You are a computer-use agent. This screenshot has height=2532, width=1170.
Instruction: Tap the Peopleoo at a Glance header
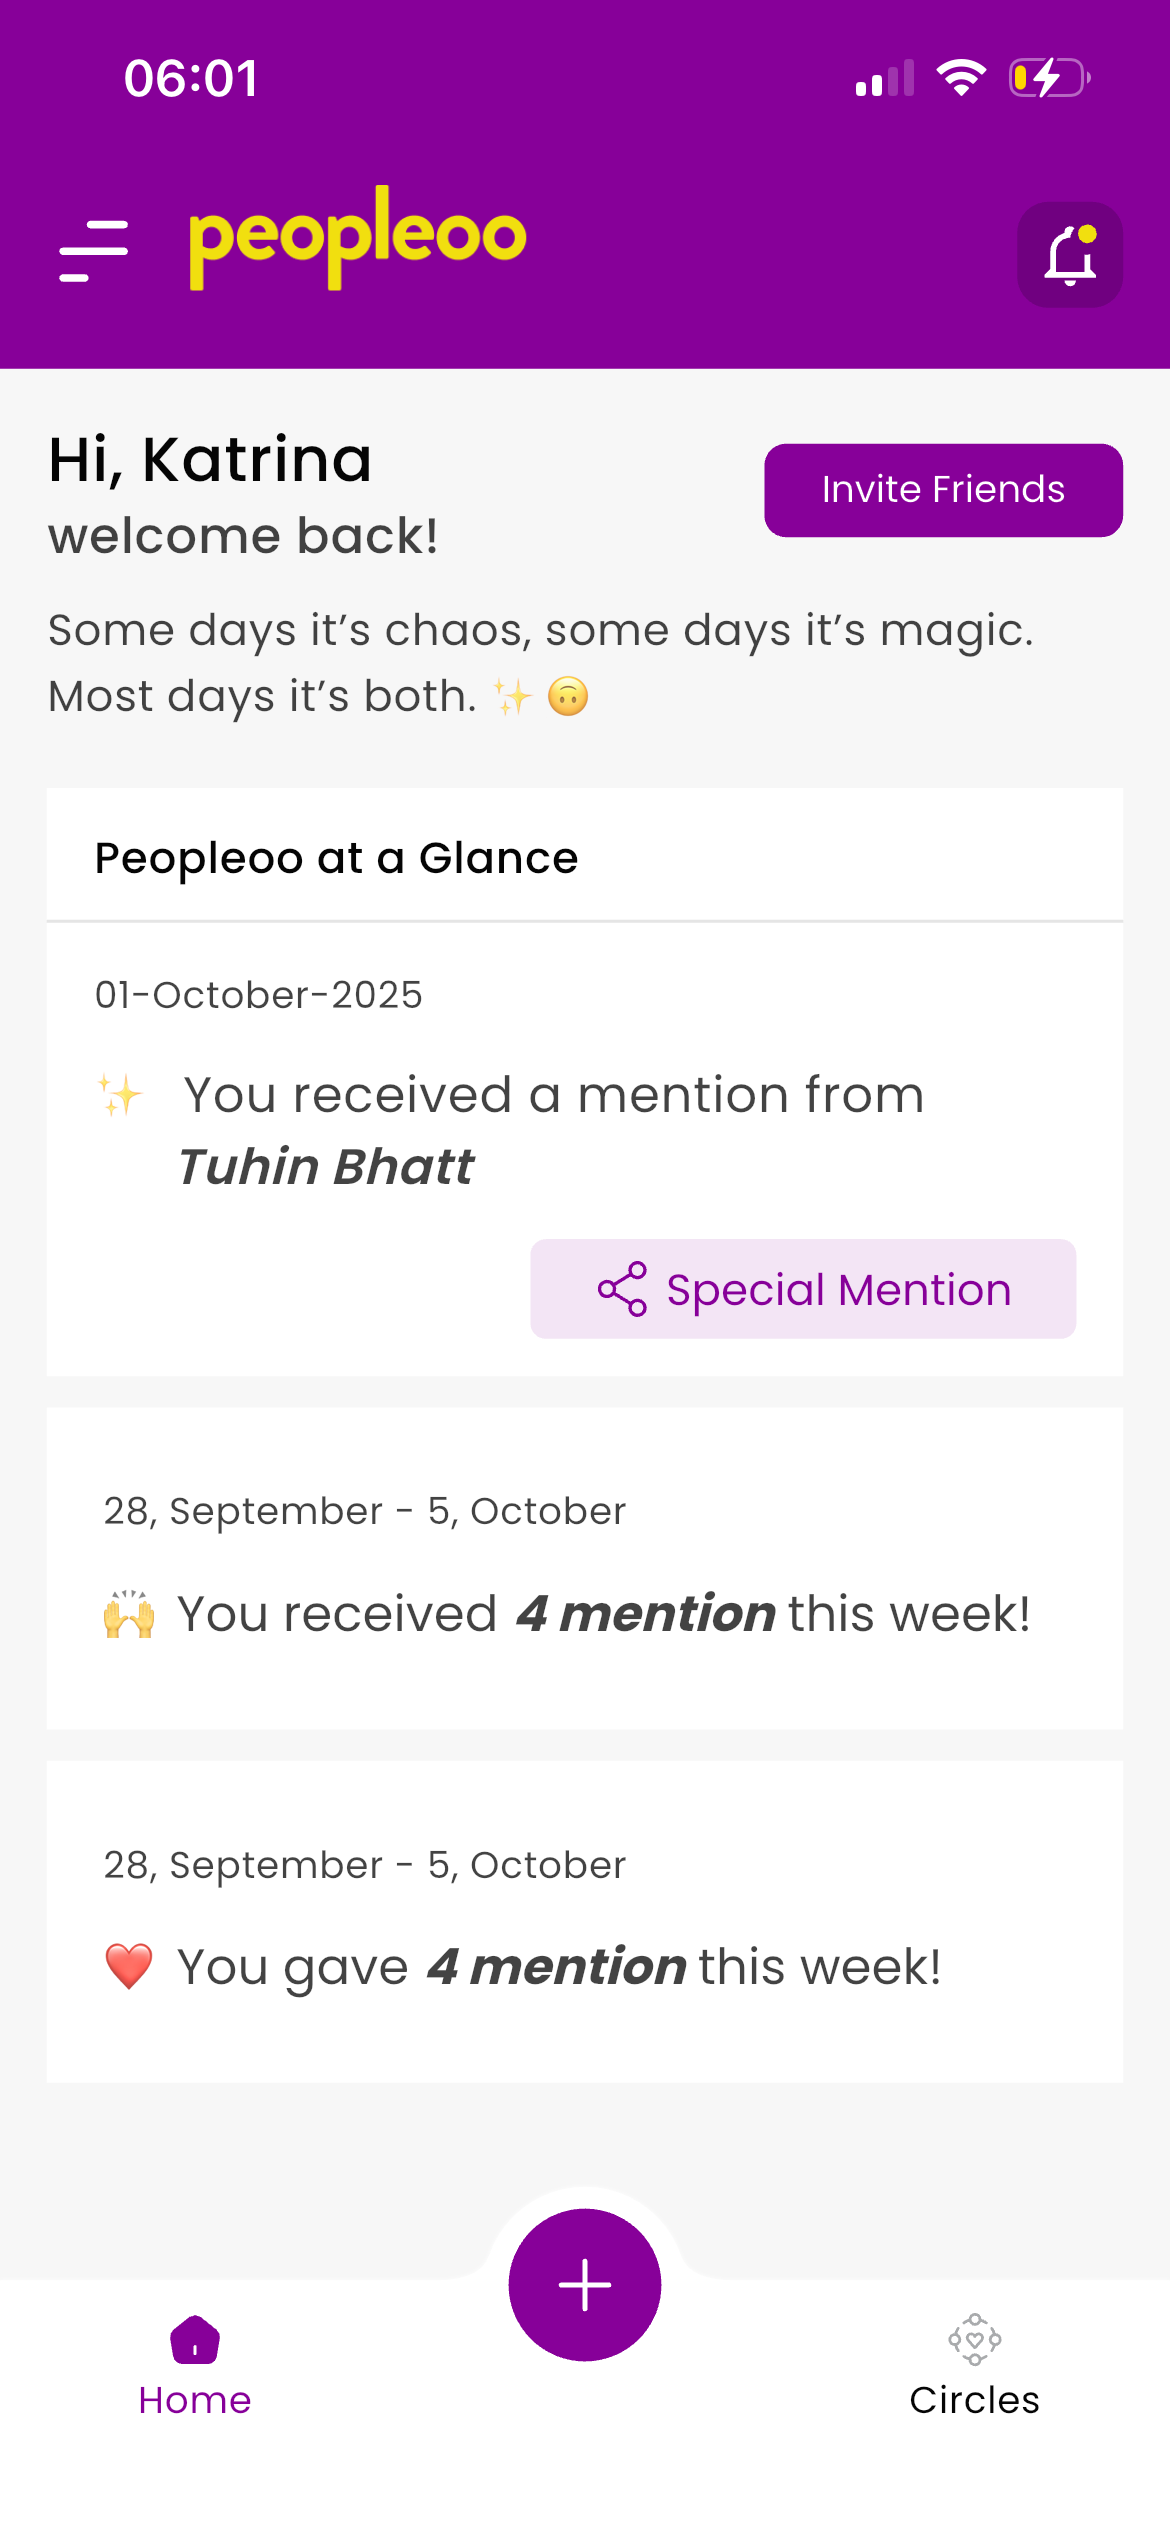[x=336, y=858]
